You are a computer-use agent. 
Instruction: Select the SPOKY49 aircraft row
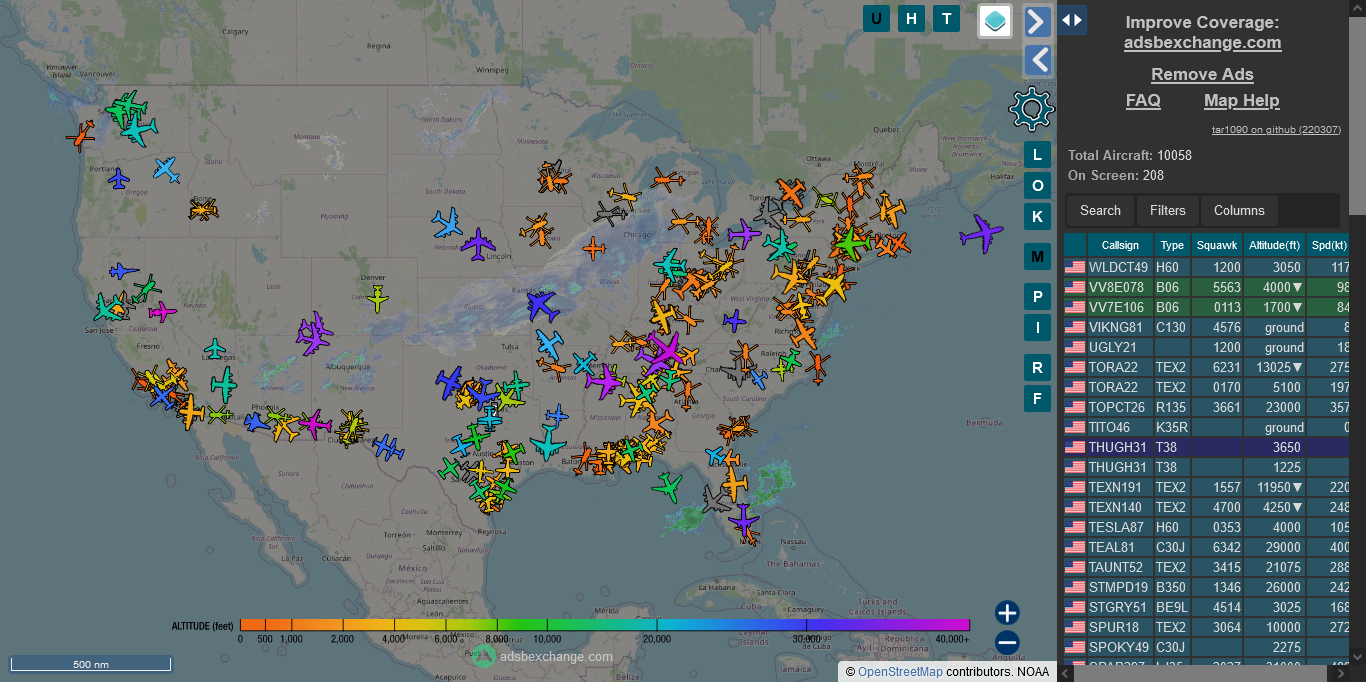pos(1207,647)
